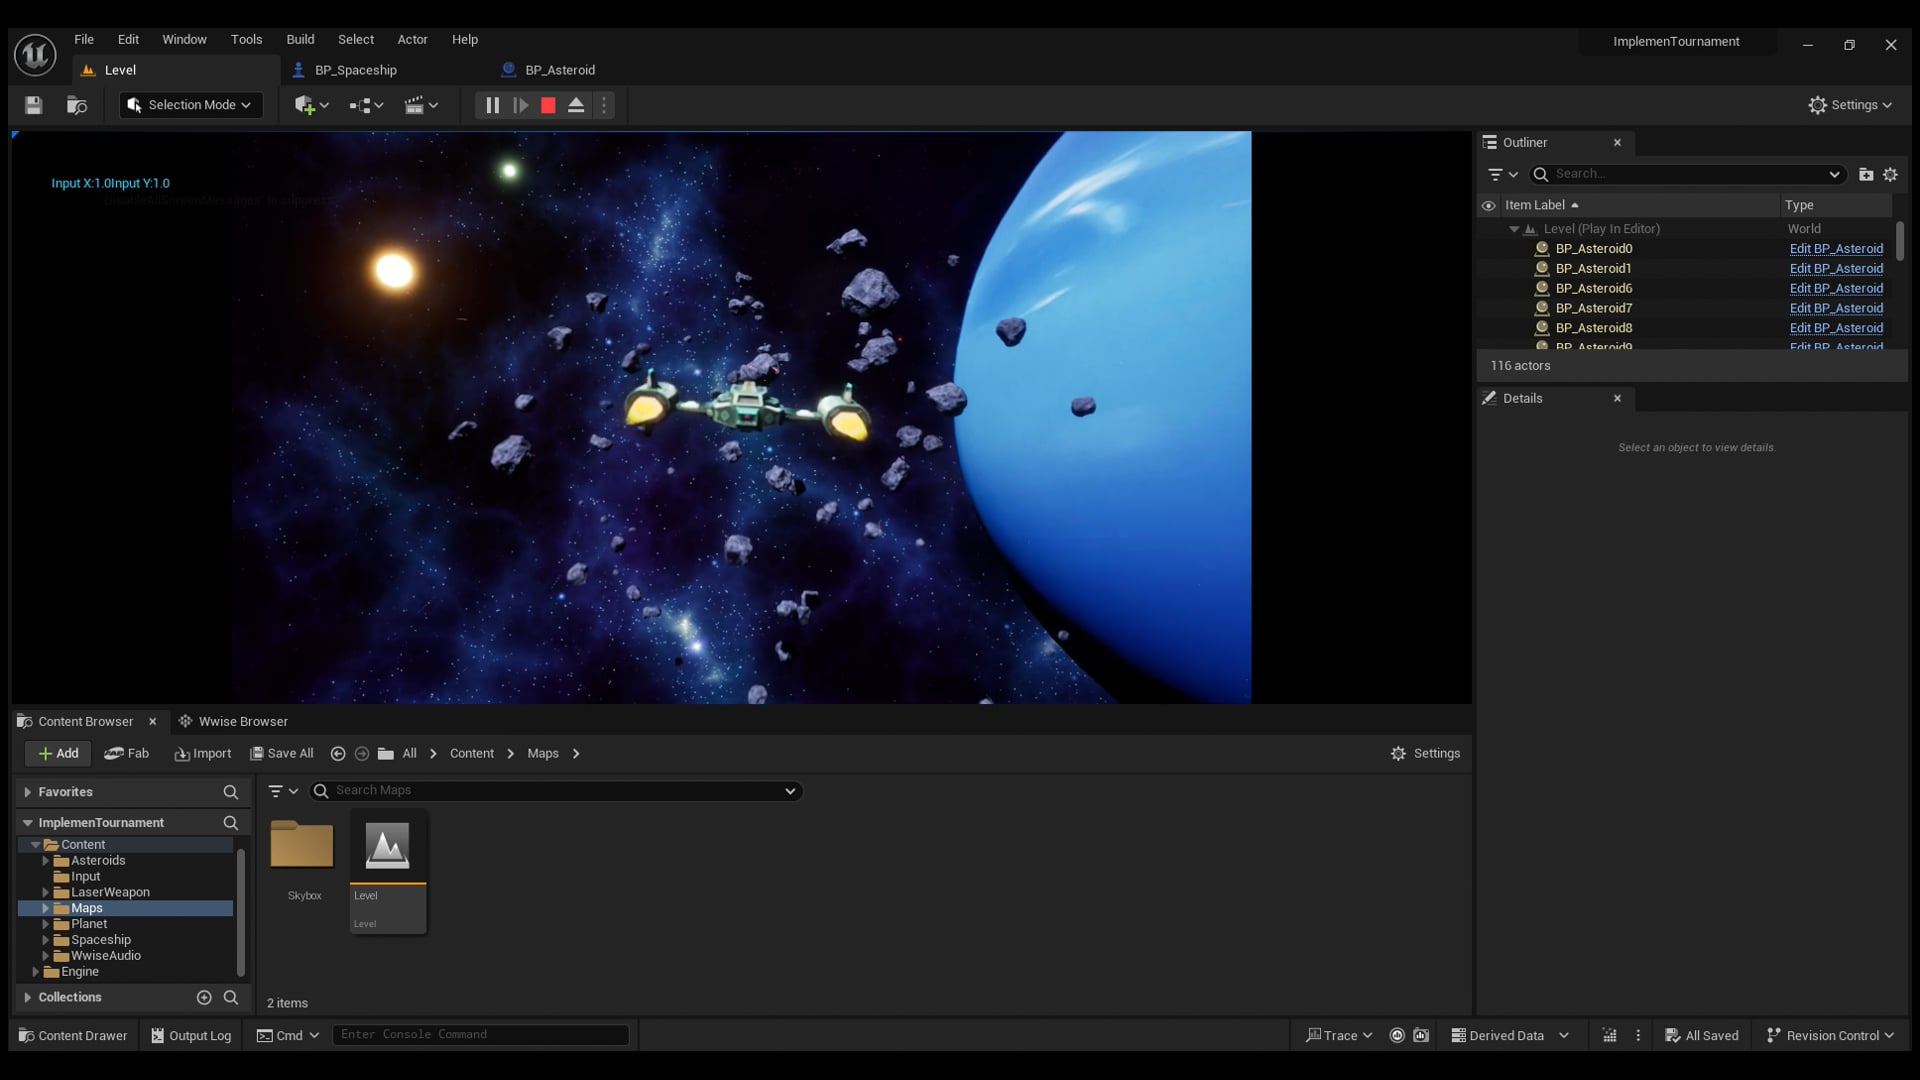Eject from the player controller

576,105
